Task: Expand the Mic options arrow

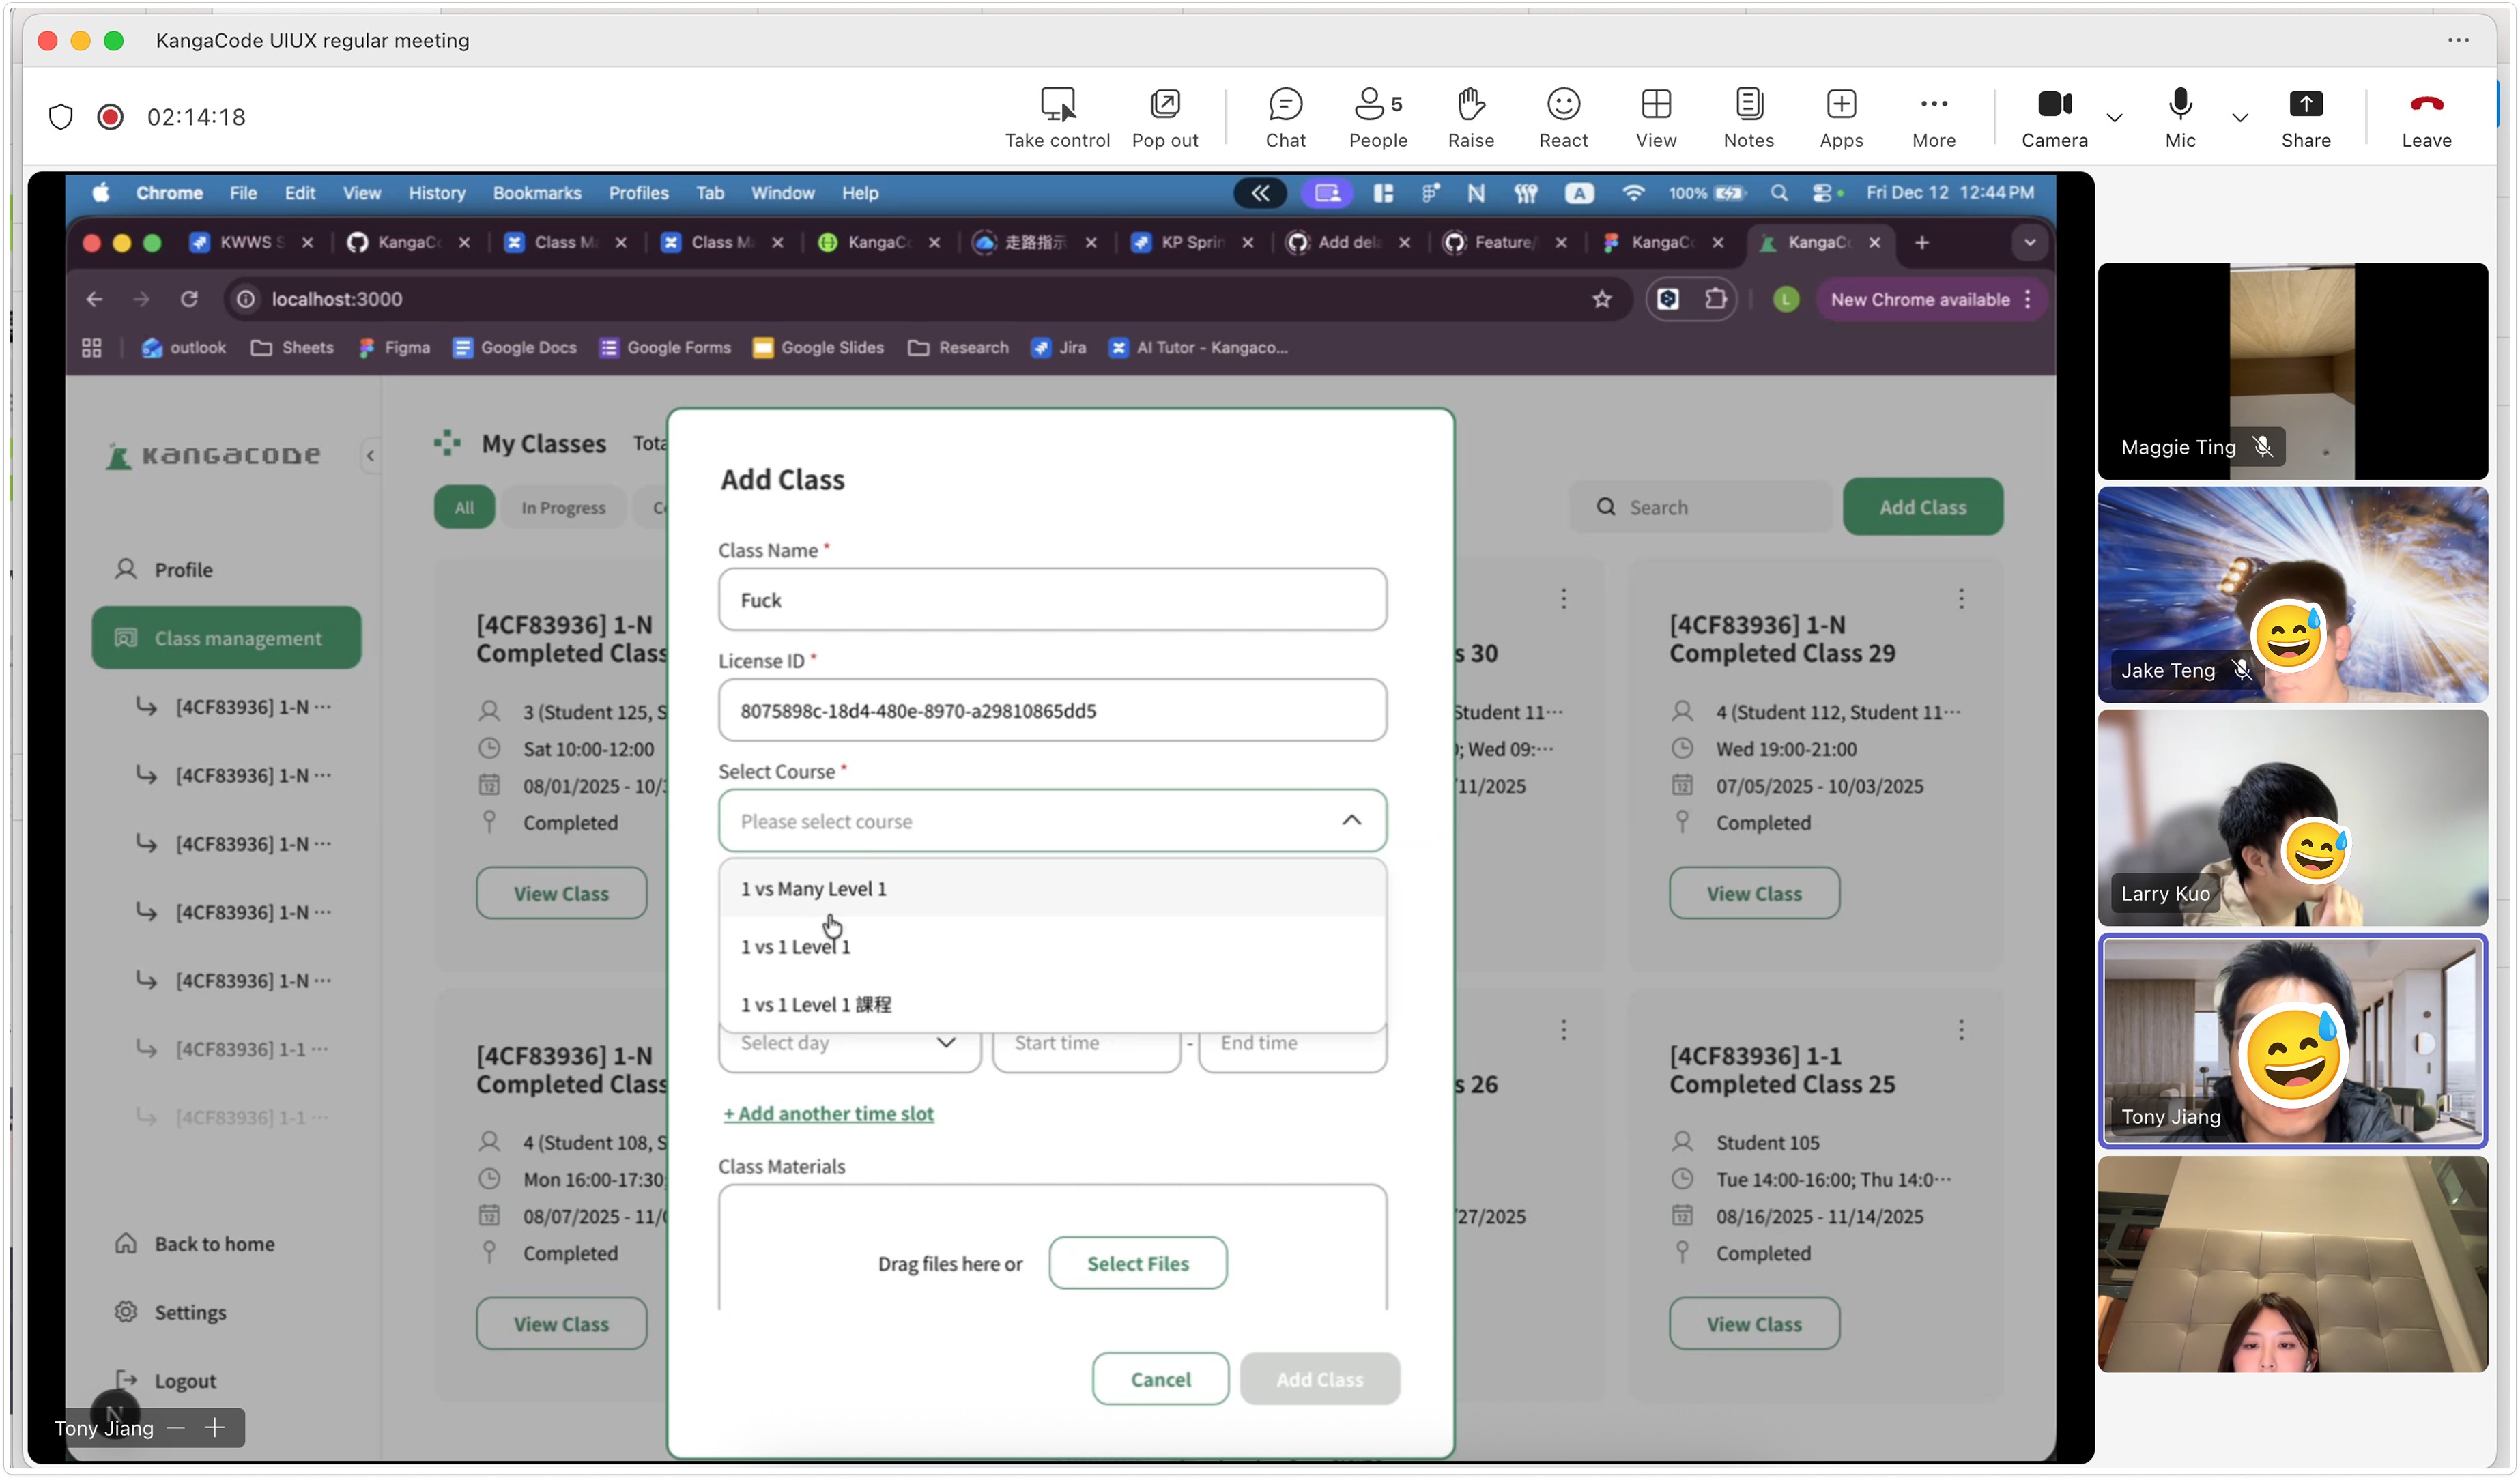Action: [x=2240, y=117]
